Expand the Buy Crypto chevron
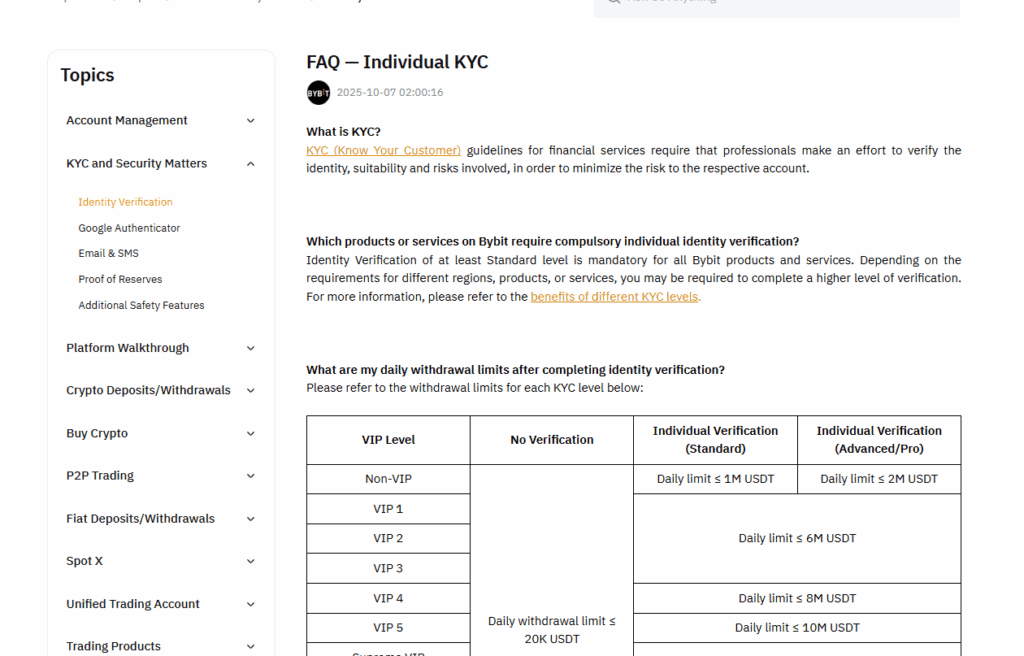Image resolution: width=1024 pixels, height=656 pixels. (x=251, y=434)
